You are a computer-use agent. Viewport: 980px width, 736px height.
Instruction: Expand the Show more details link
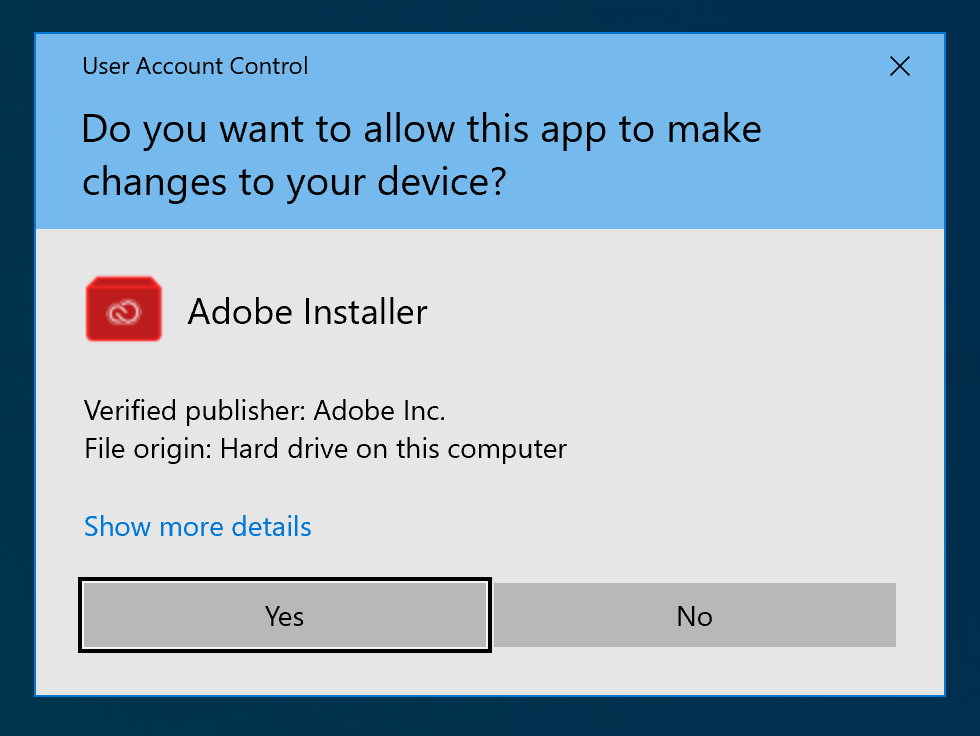198,527
